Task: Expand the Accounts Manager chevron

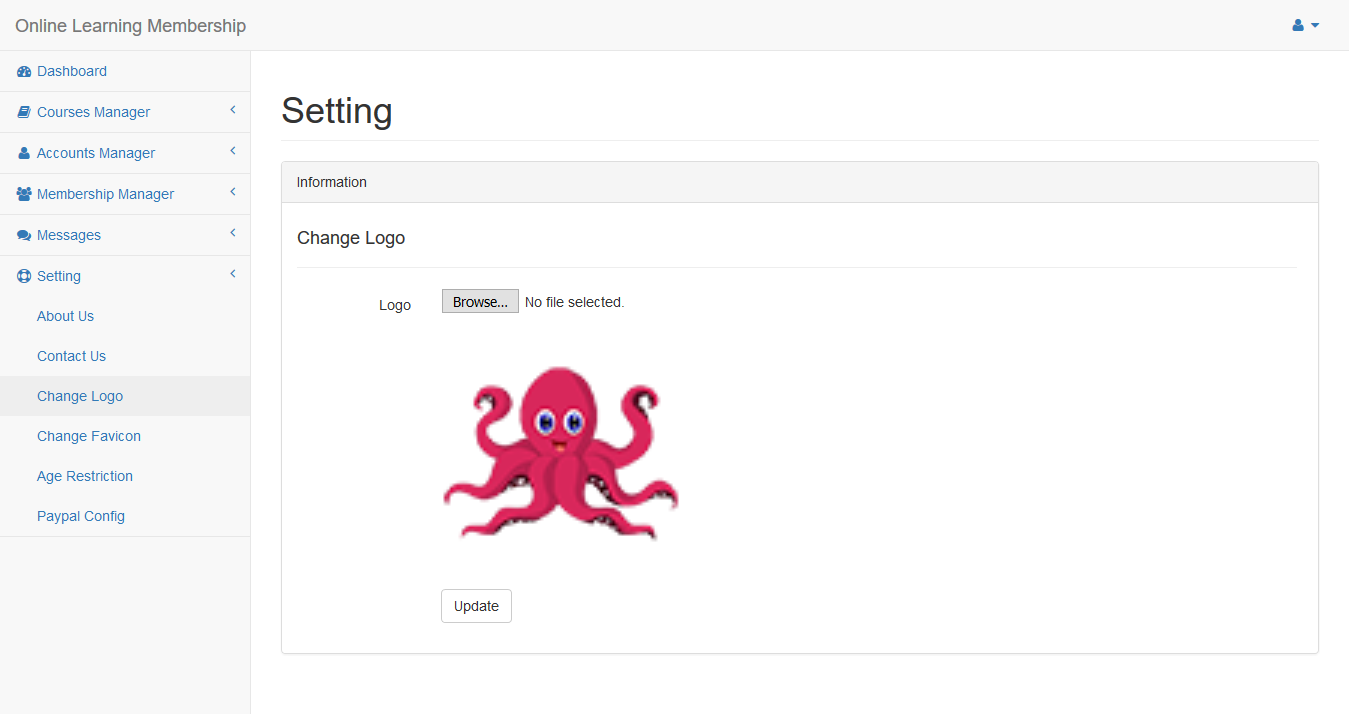Action: (x=232, y=151)
